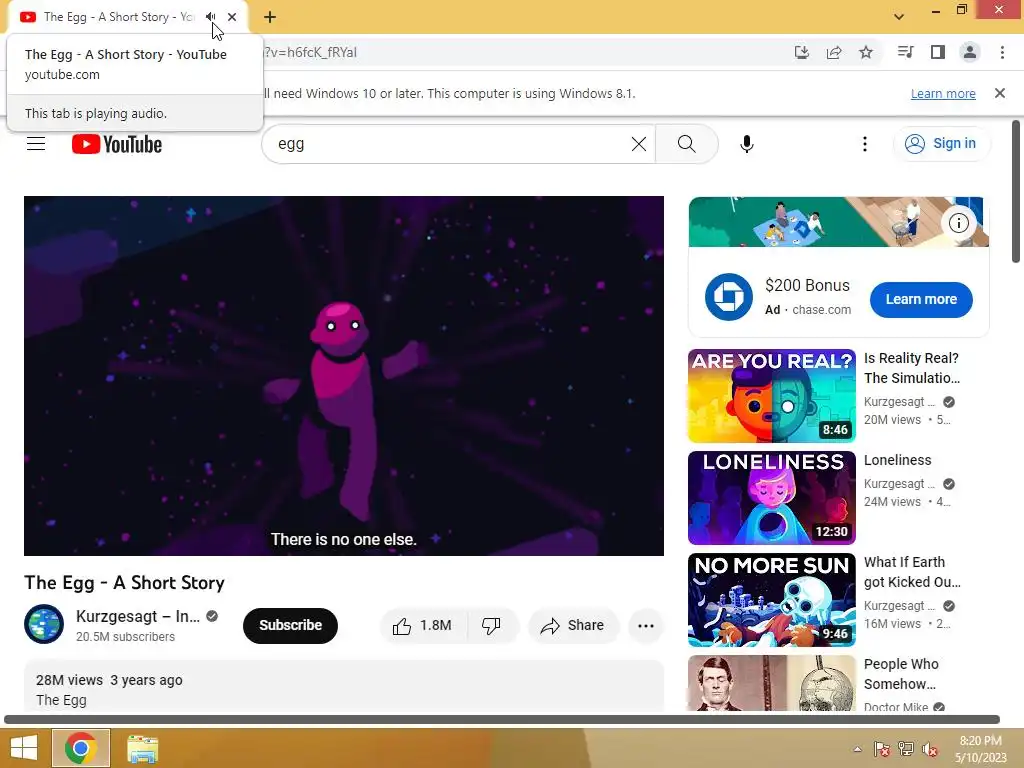Image resolution: width=1024 pixels, height=768 pixels.
Task: Open Is Reality Real? video title
Action: click(x=912, y=368)
